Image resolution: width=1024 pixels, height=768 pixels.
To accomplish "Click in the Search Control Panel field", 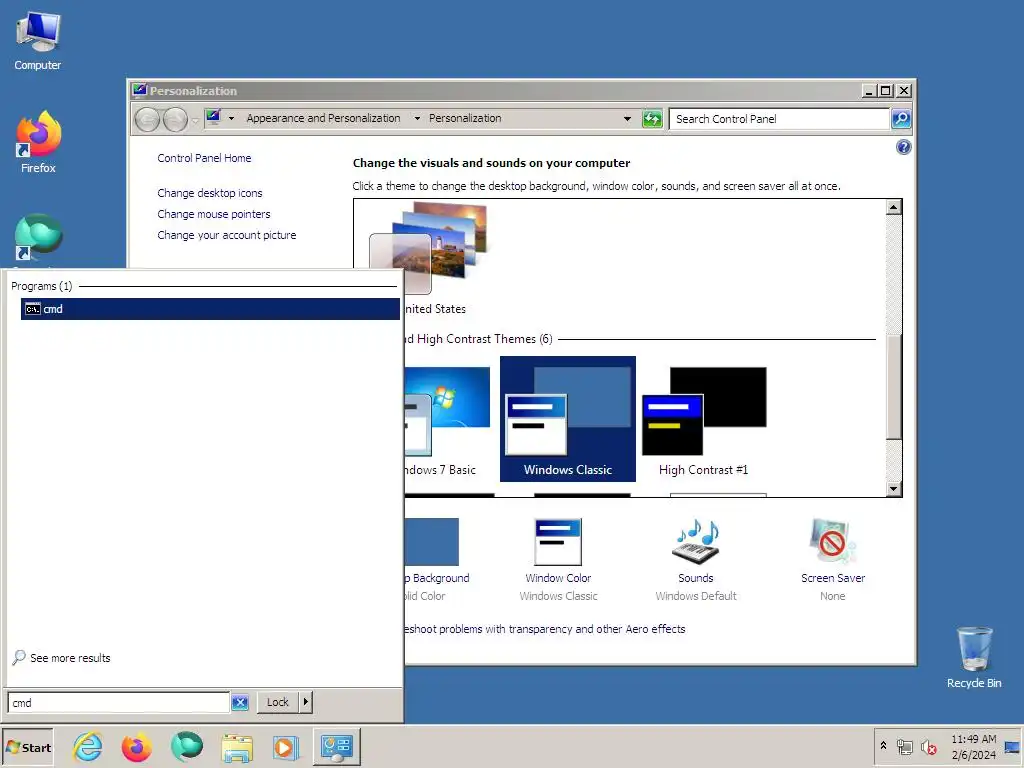I will (779, 119).
